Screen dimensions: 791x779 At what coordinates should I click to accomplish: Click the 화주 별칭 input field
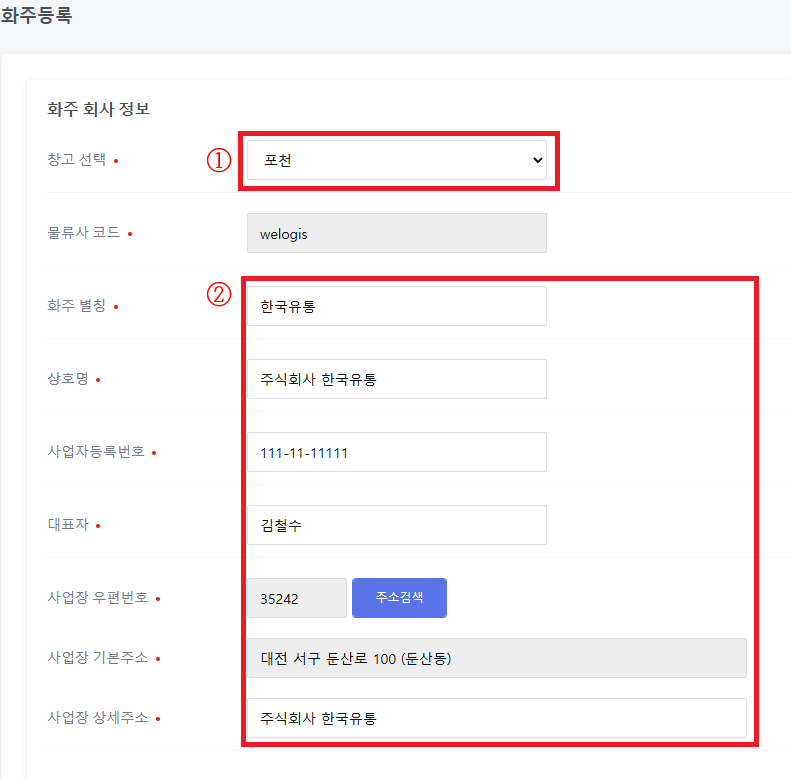[396, 306]
